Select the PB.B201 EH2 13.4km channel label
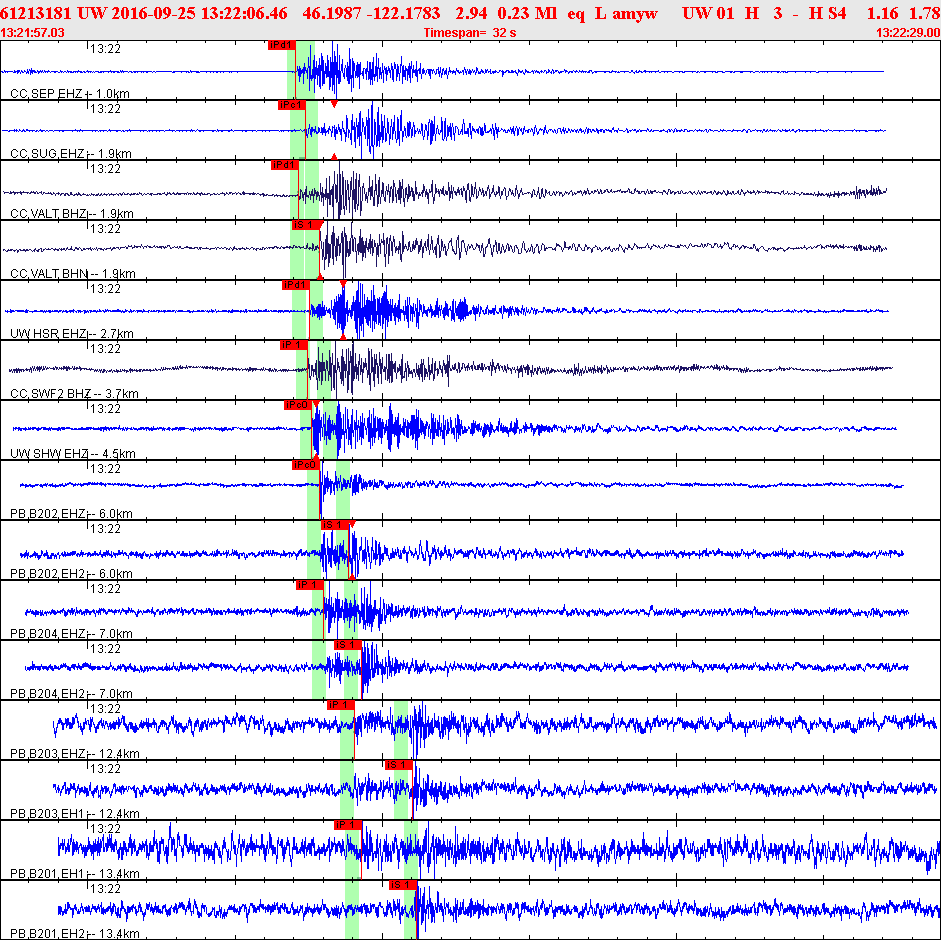This screenshot has width=941, height=940. click(x=75, y=934)
